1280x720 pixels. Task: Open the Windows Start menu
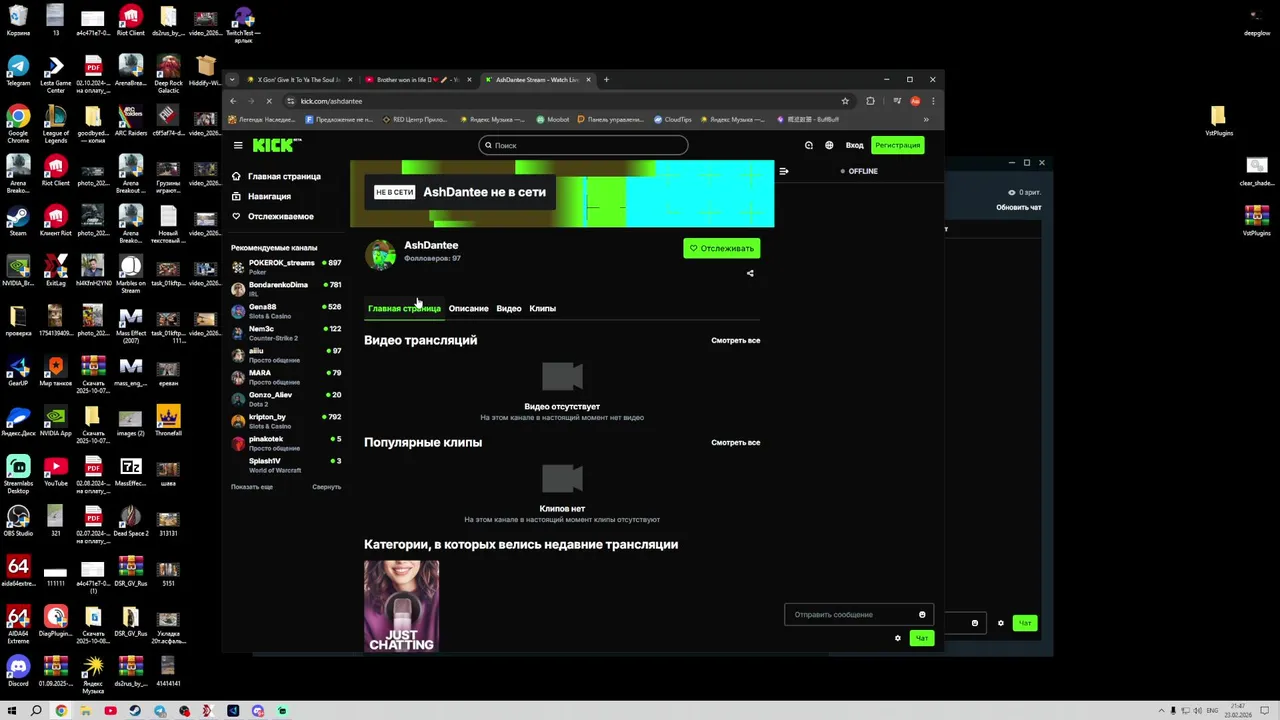(12, 711)
